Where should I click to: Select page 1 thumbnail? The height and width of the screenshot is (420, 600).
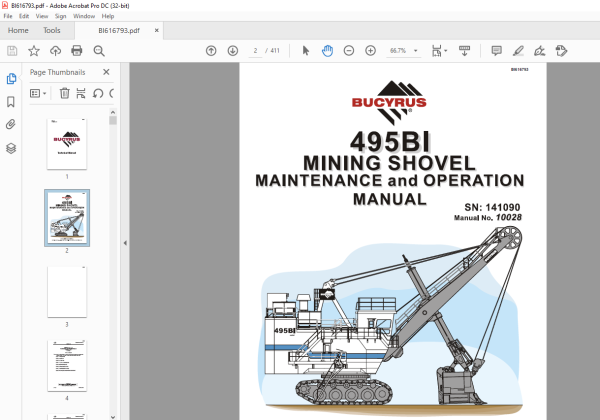67,144
